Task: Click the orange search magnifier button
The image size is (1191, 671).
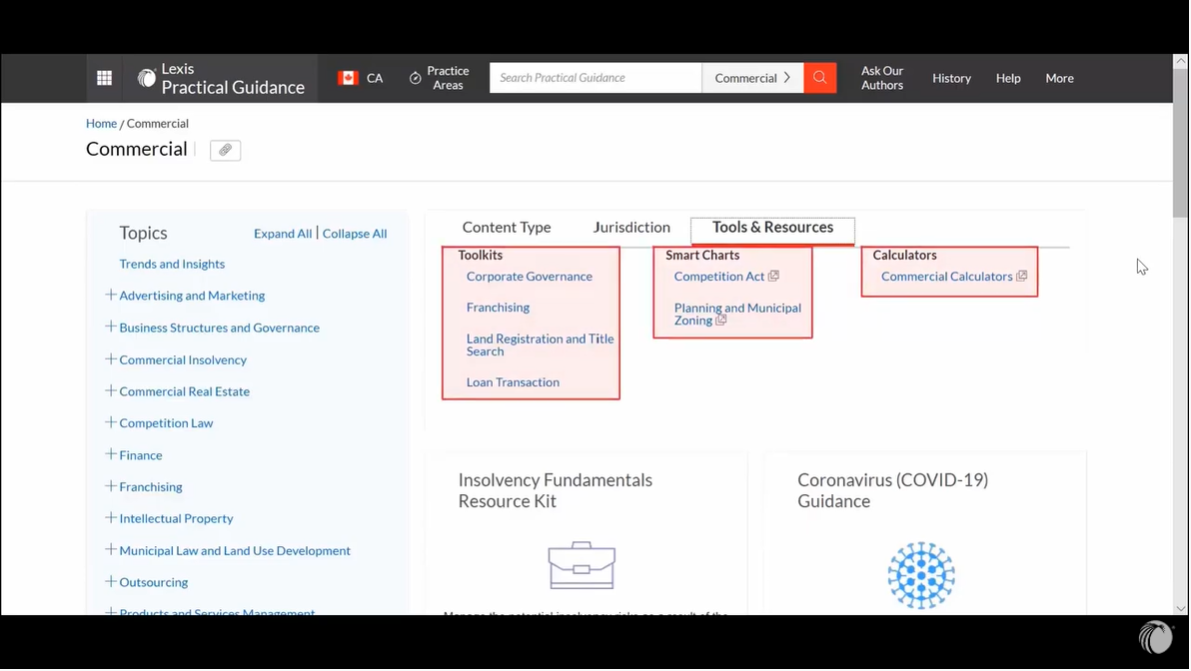Action: (820, 78)
